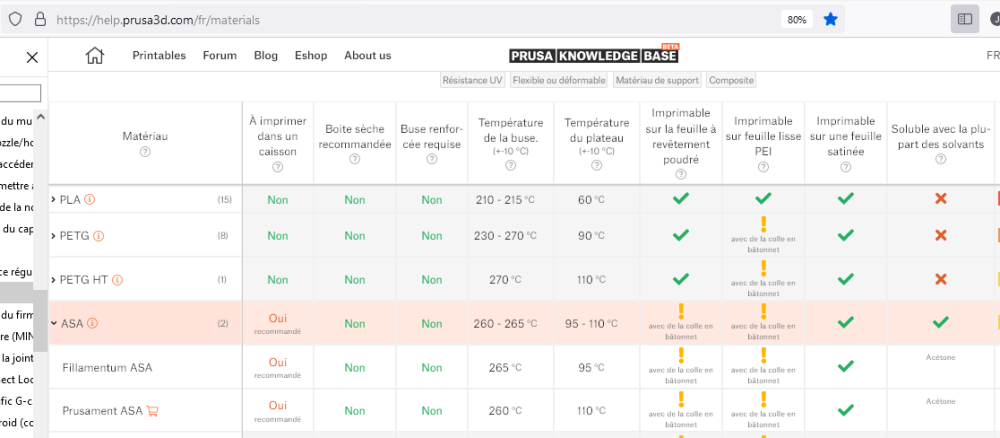
Task: Go to the Eshop menu link
Action: click(311, 56)
